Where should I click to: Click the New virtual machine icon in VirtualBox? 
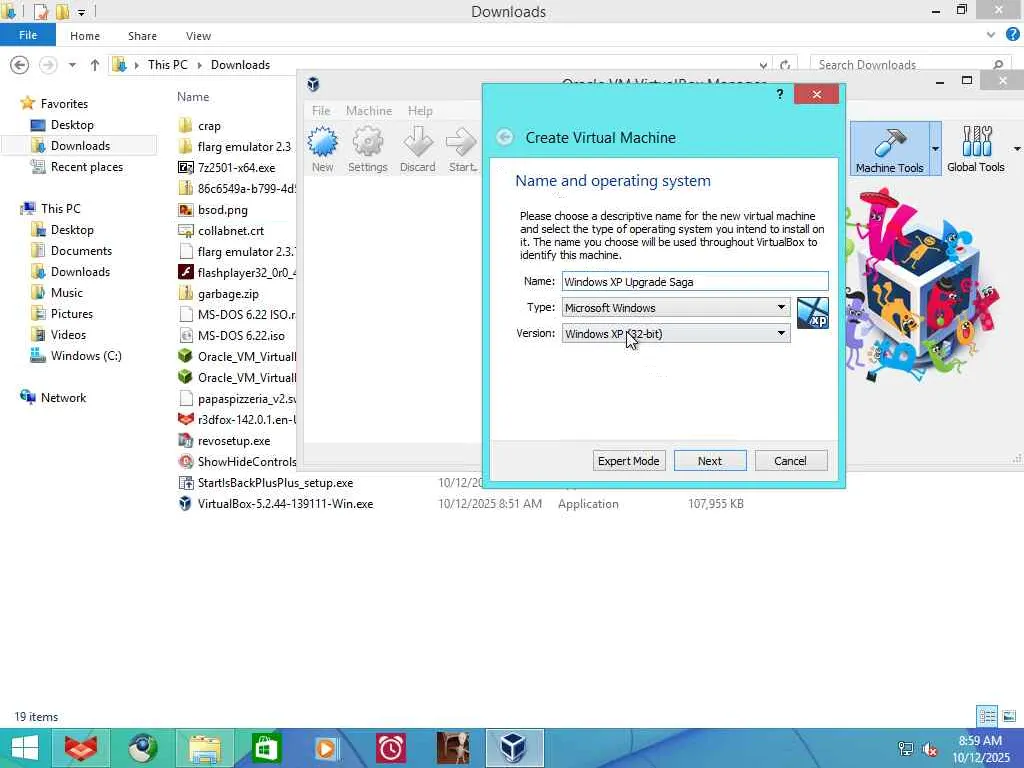[x=323, y=150]
